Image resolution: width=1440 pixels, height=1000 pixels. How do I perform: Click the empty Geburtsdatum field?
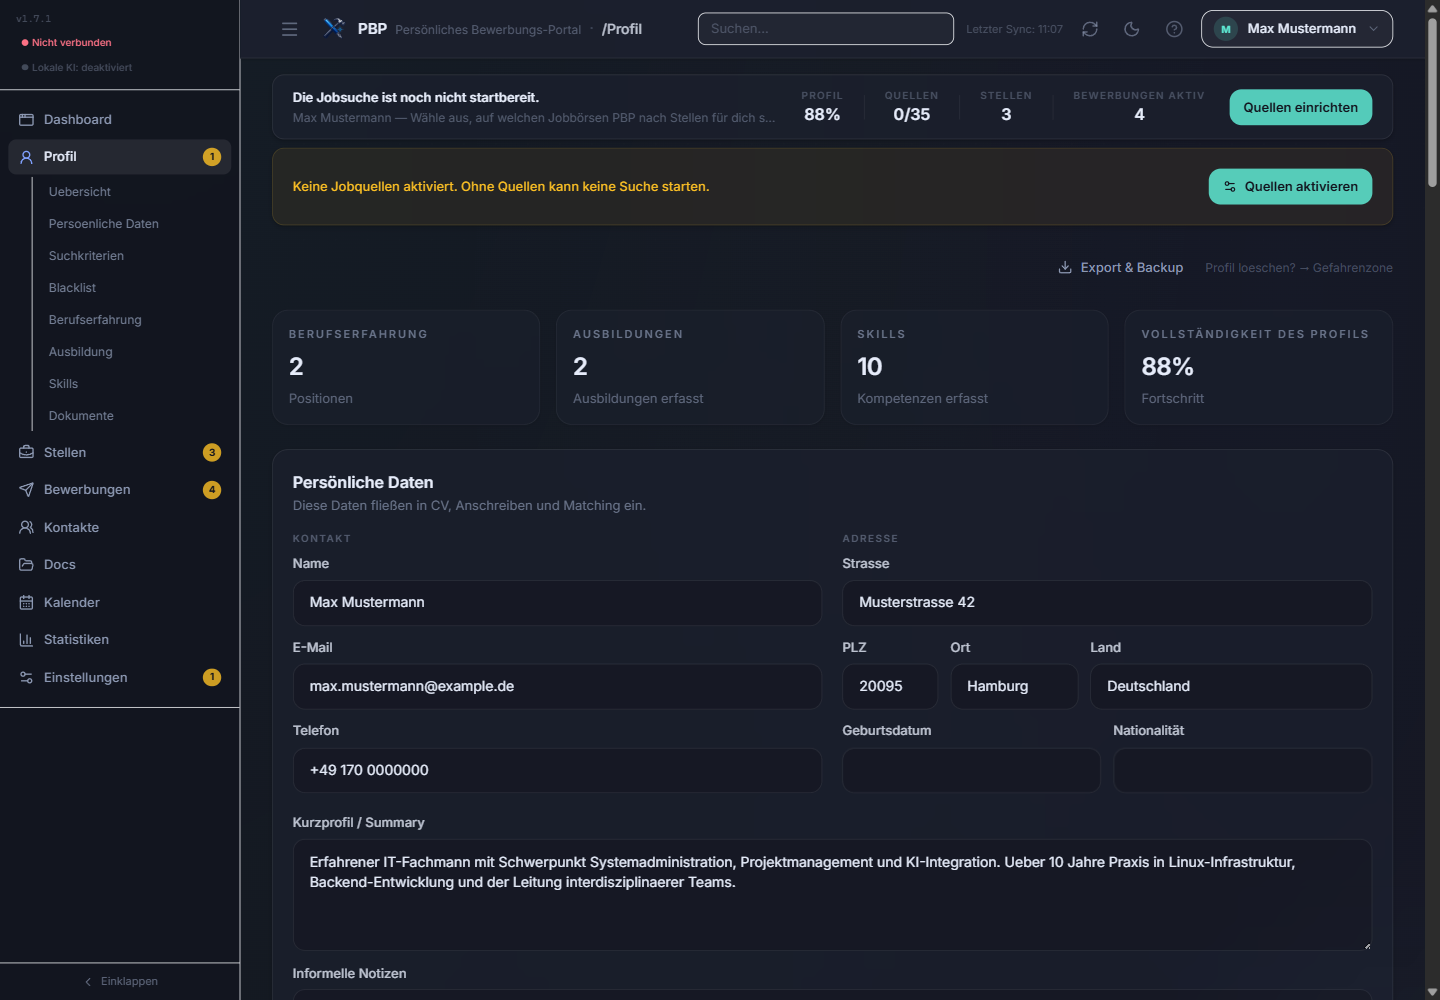pos(971,770)
